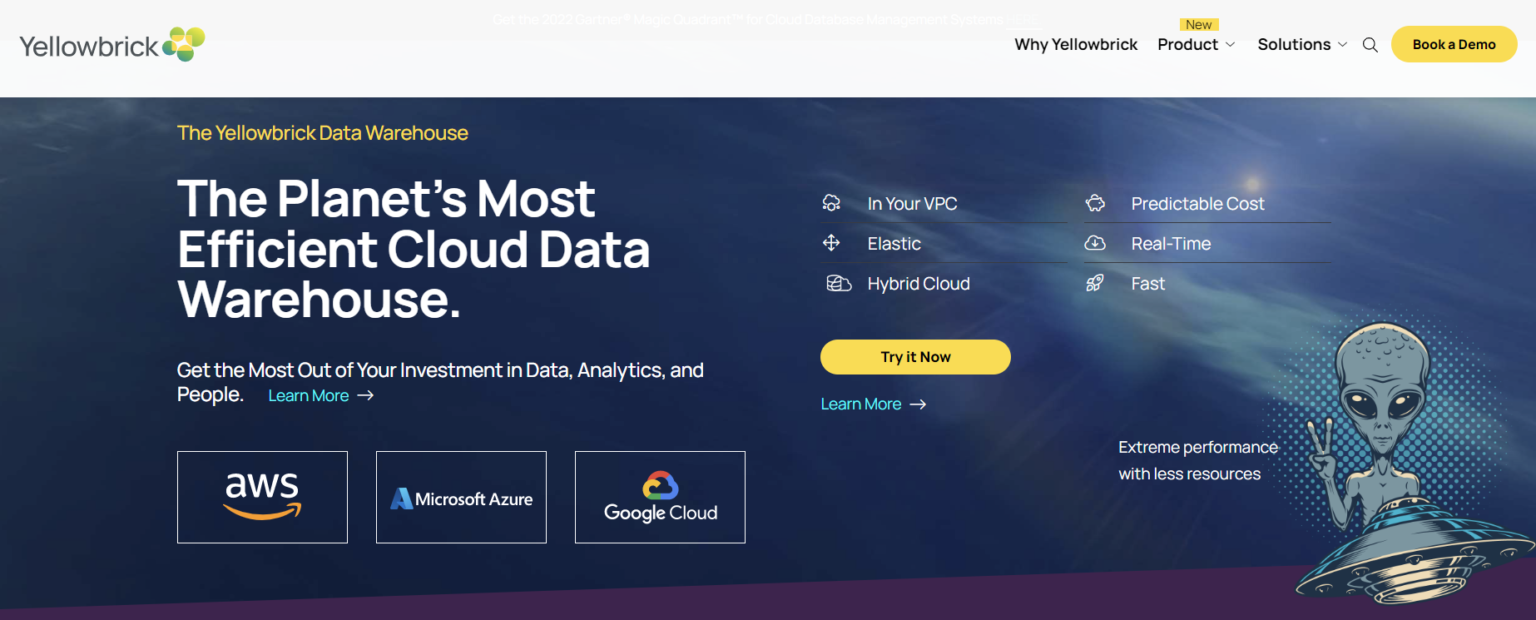Expand the Solutions dropdown chevron
Viewport: 1536px width, 620px height.
tap(1342, 45)
